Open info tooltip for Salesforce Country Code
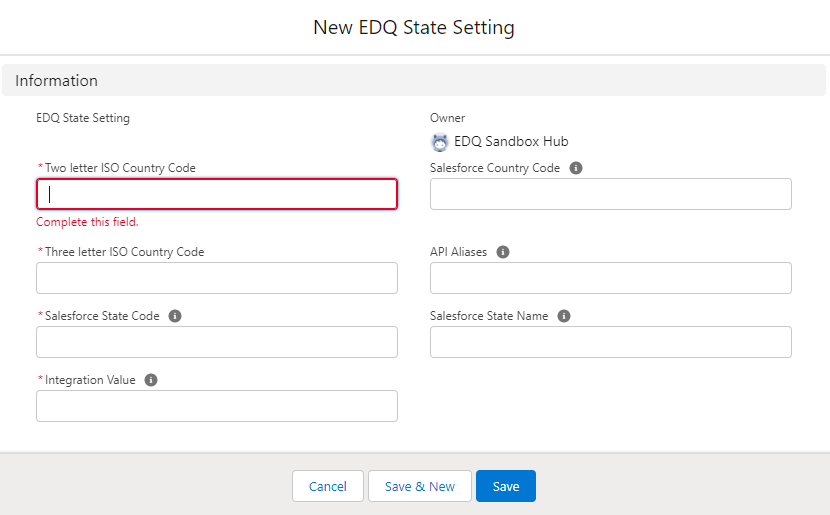The image size is (830, 515). coord(576,168)
